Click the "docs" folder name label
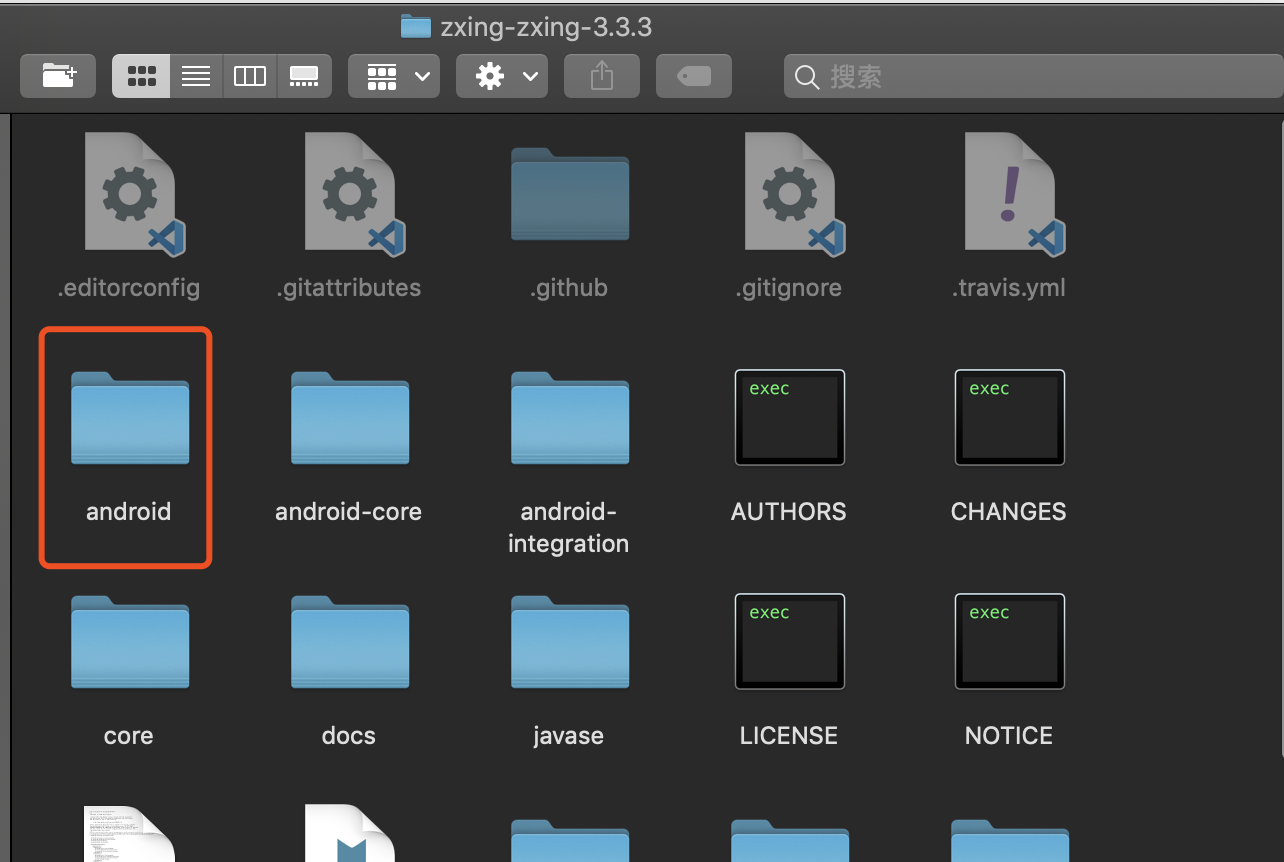The image size is (1284, 862). pyautogui.click(x=349, y=736)
